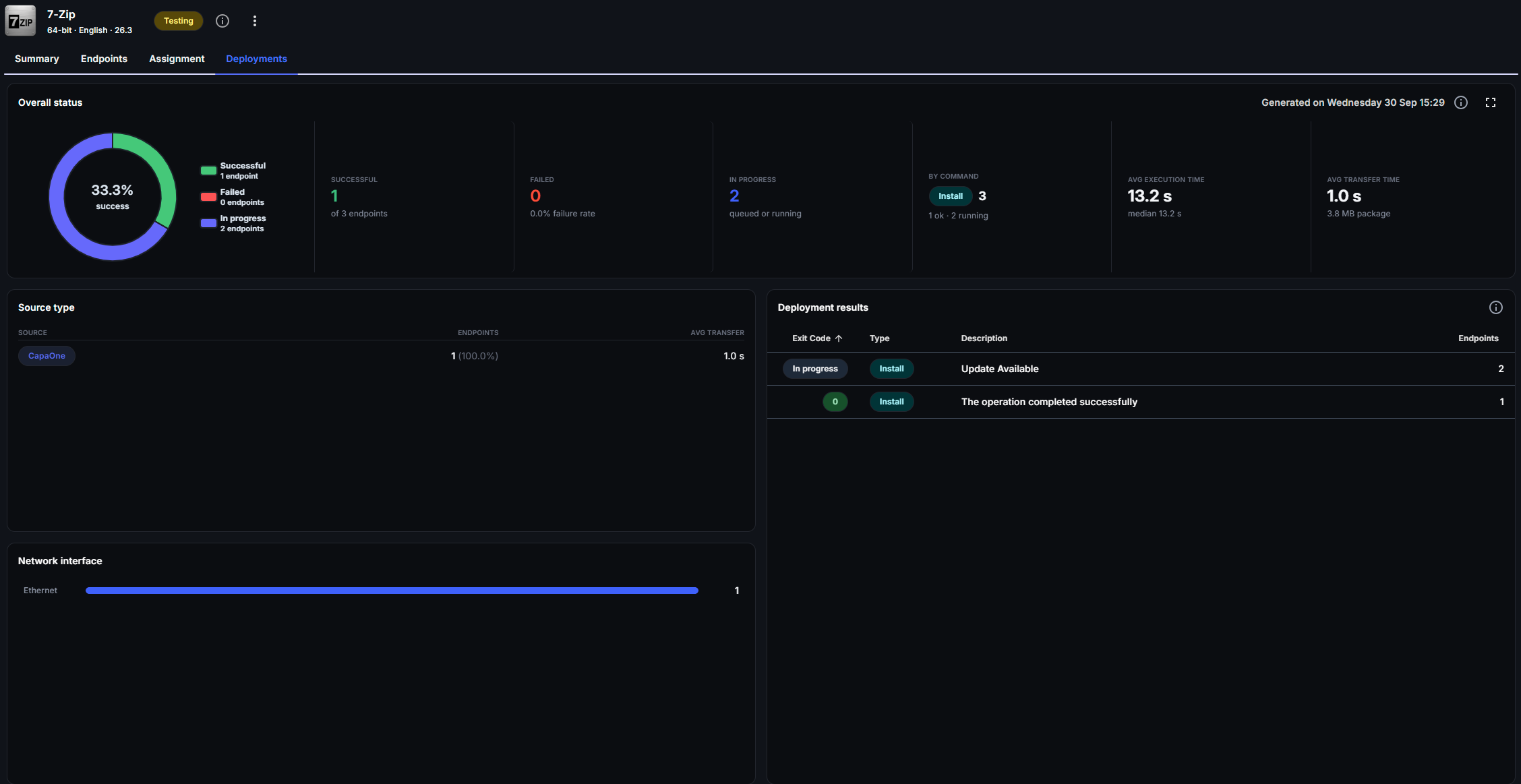Click the 13.2 s execution time value
Screen dimensions: 1521x784
[1150, 196]
